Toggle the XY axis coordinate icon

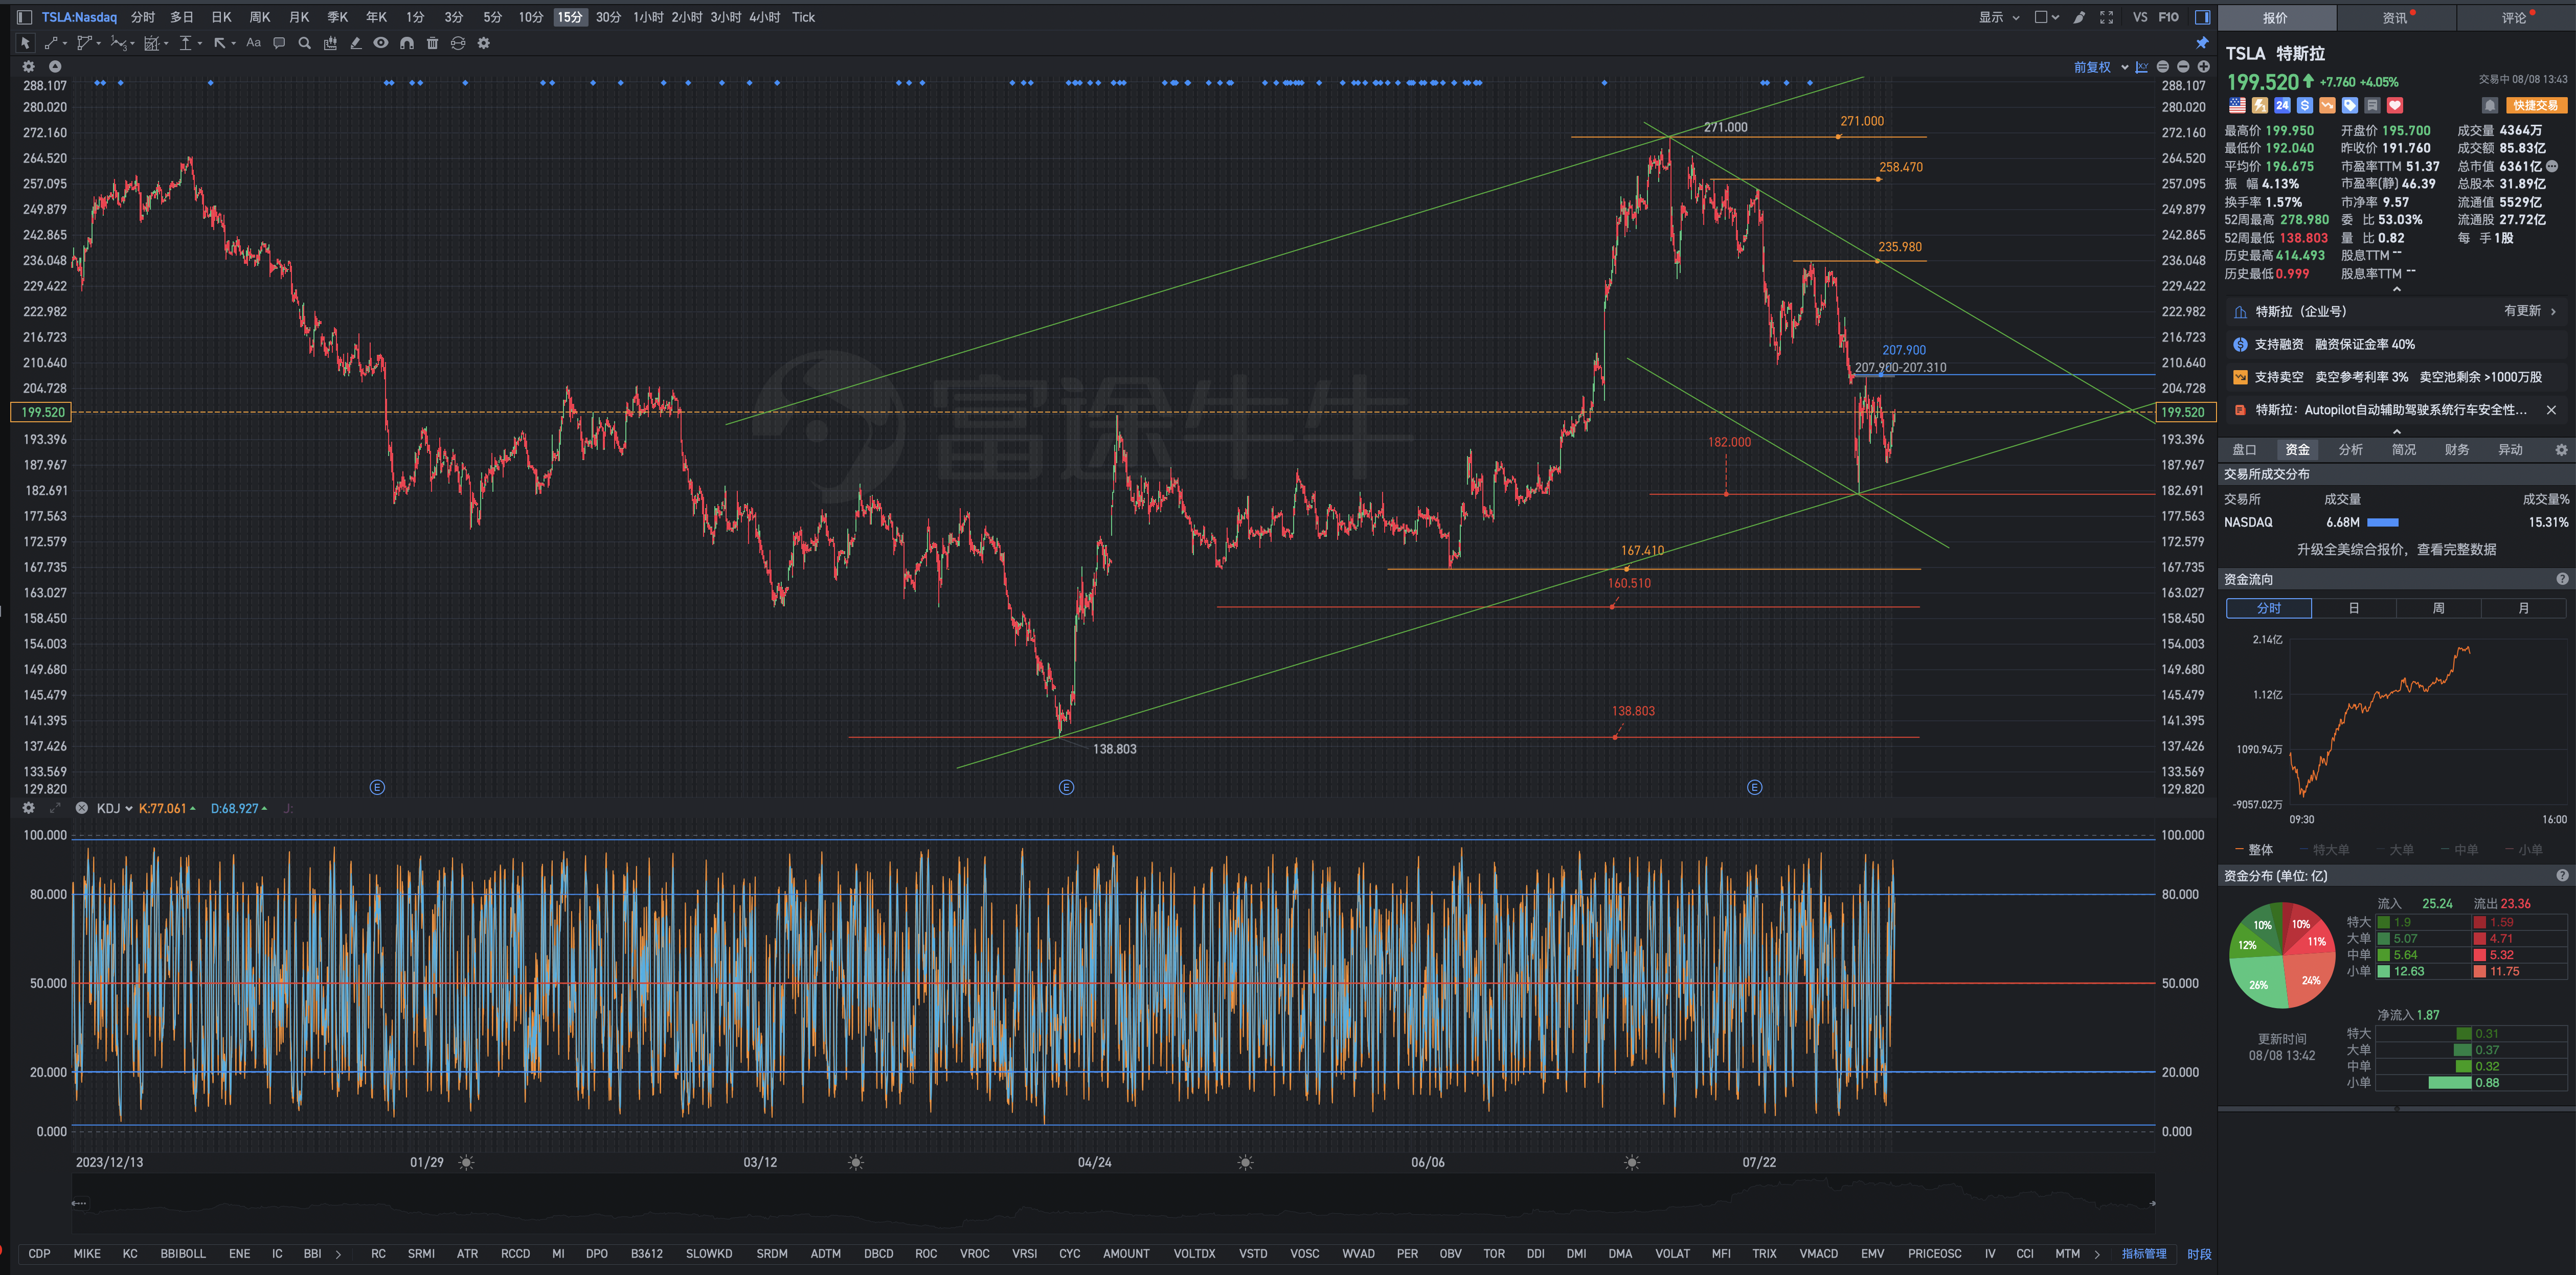[2141, 67]
